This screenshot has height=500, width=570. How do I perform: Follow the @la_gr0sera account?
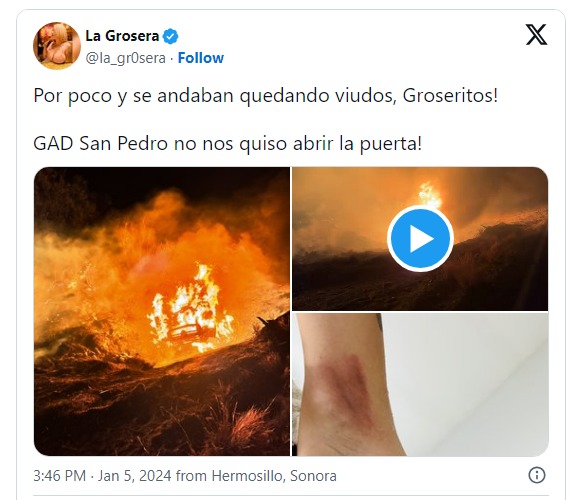click(x=201, y=58)
